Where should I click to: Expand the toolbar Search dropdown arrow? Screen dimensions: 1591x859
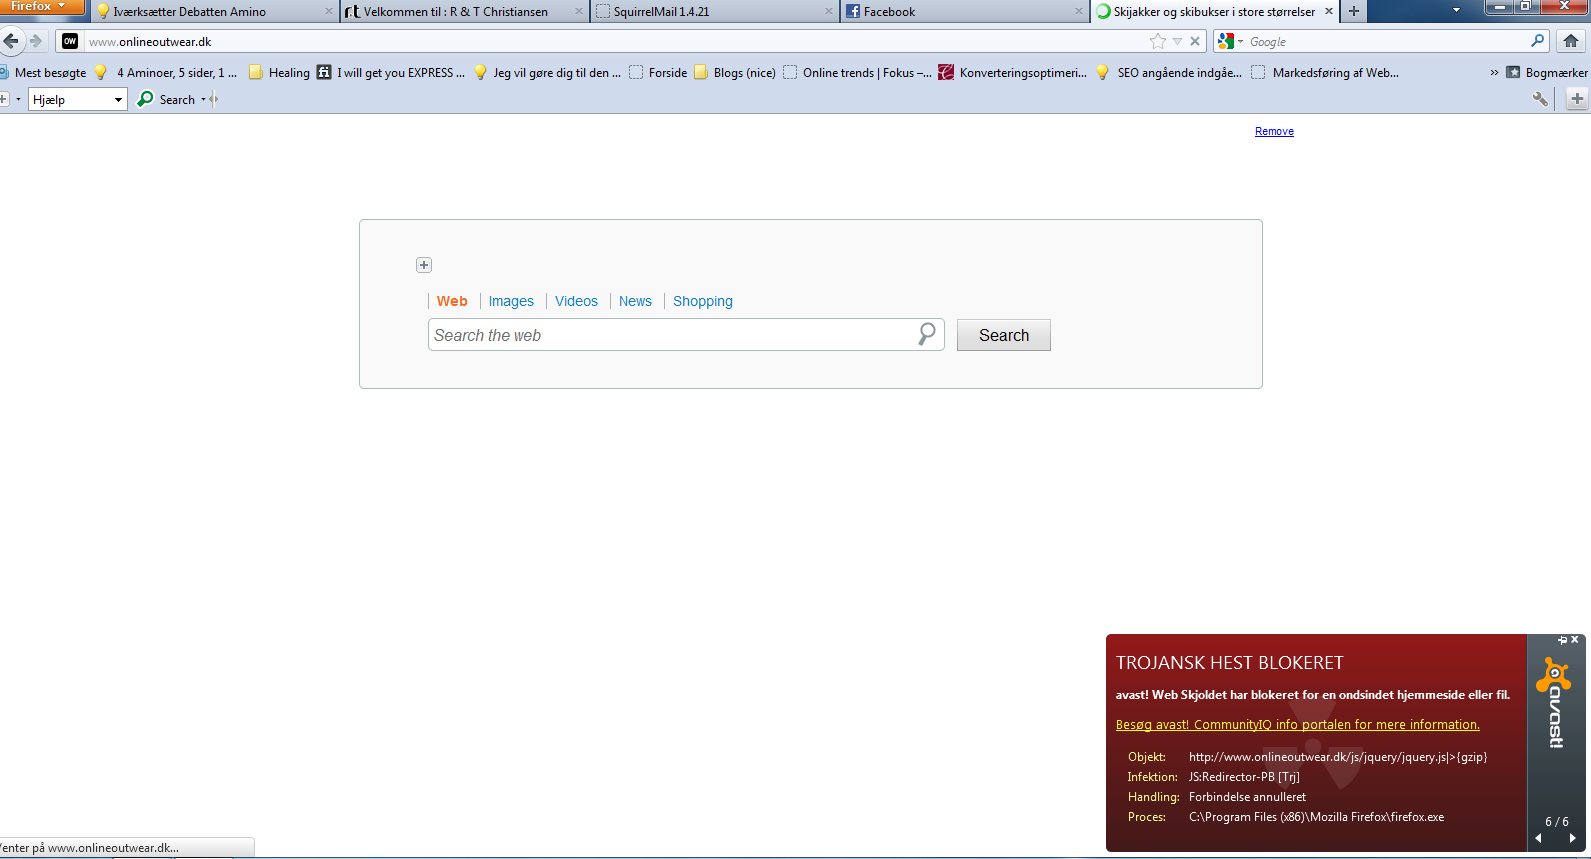pyautogui.click(x=203, y=100)
